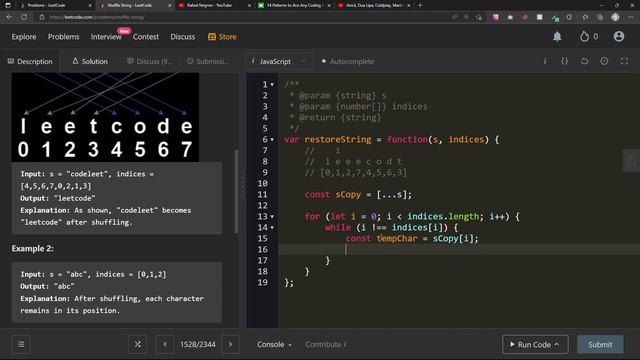Screen dimensions: 640x360
Task: Close the Shuffle String LeetCode tab
Action: tap(169, 5)
